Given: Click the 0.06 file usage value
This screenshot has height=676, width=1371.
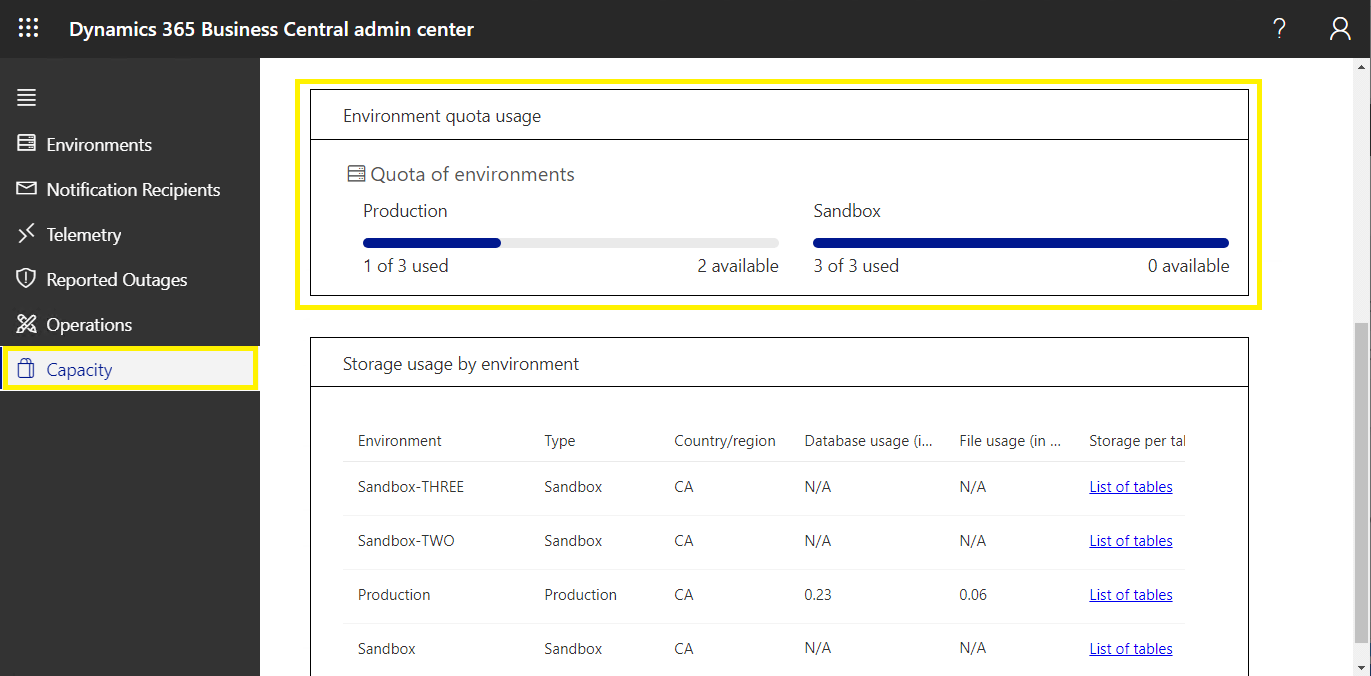Looking at the screenshot, I should [x=973, y=595].
